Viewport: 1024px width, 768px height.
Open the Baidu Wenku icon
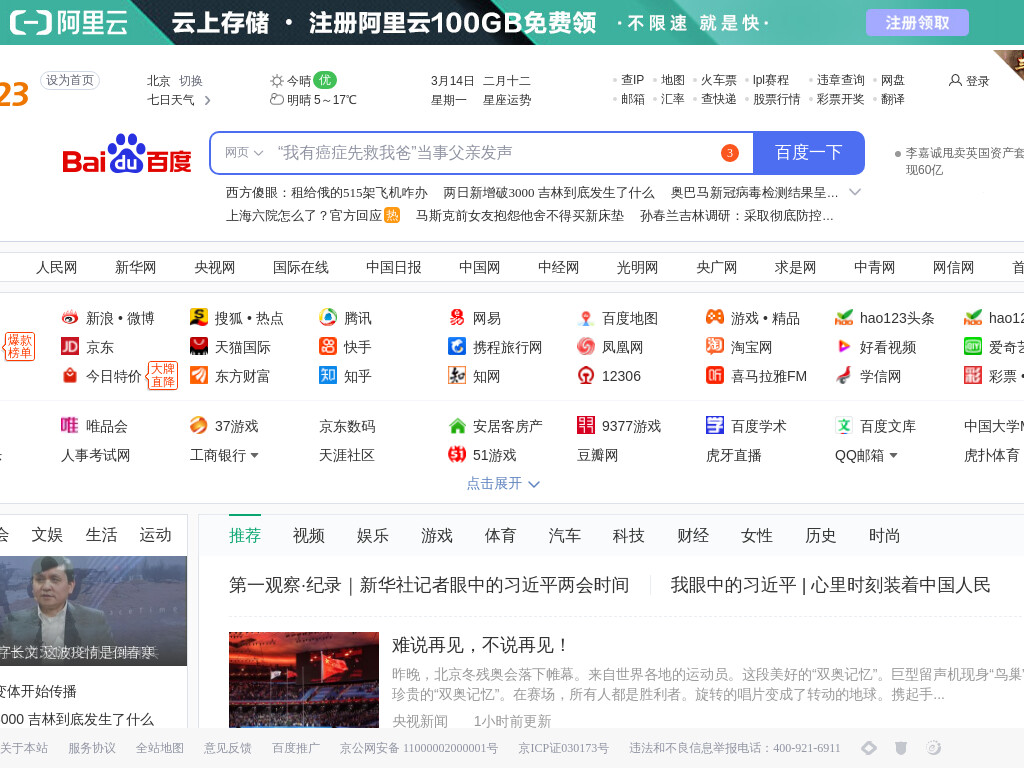844,425
